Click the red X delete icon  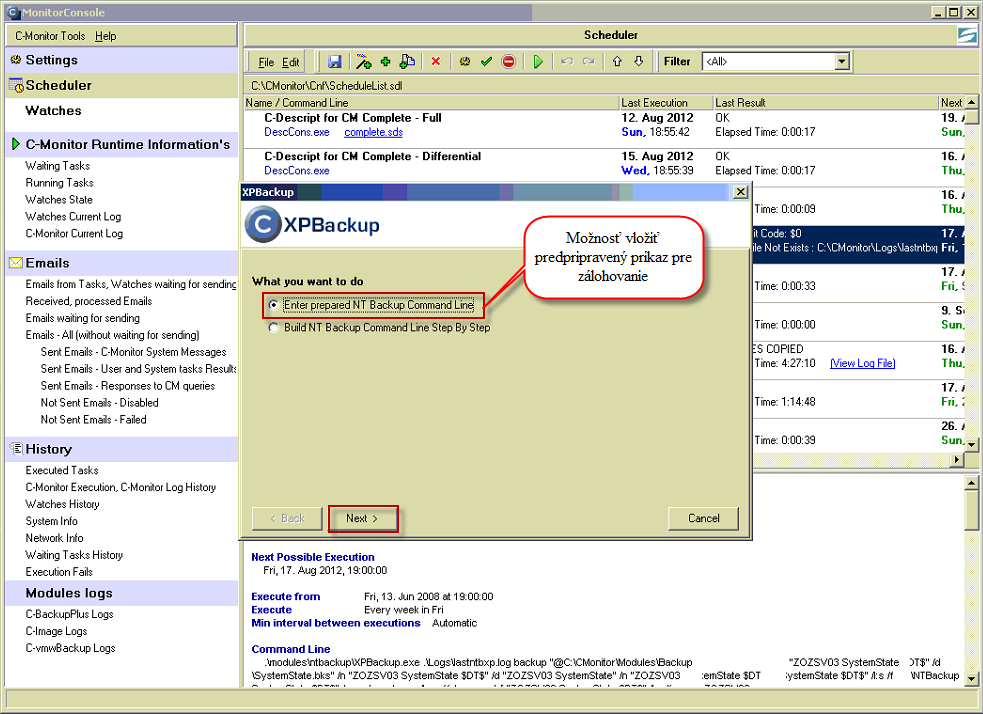tap(436, 61)
